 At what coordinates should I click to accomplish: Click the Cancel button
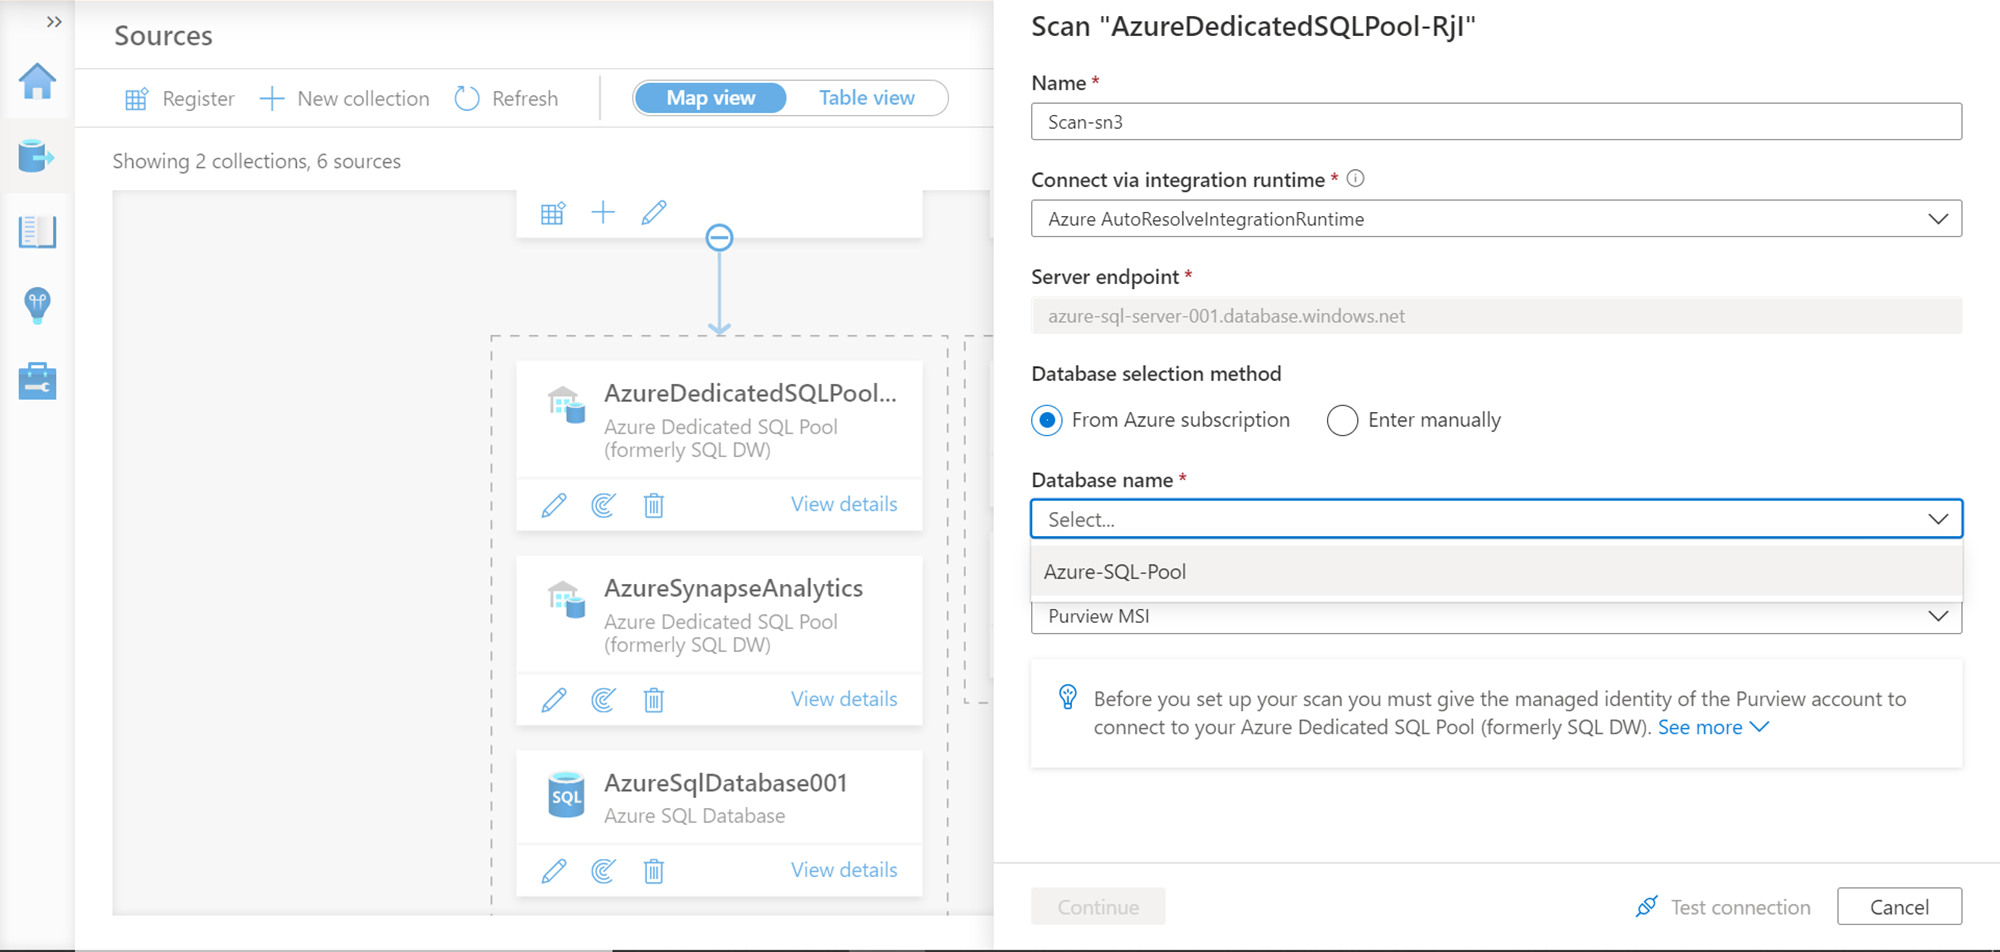[1899, 907]
